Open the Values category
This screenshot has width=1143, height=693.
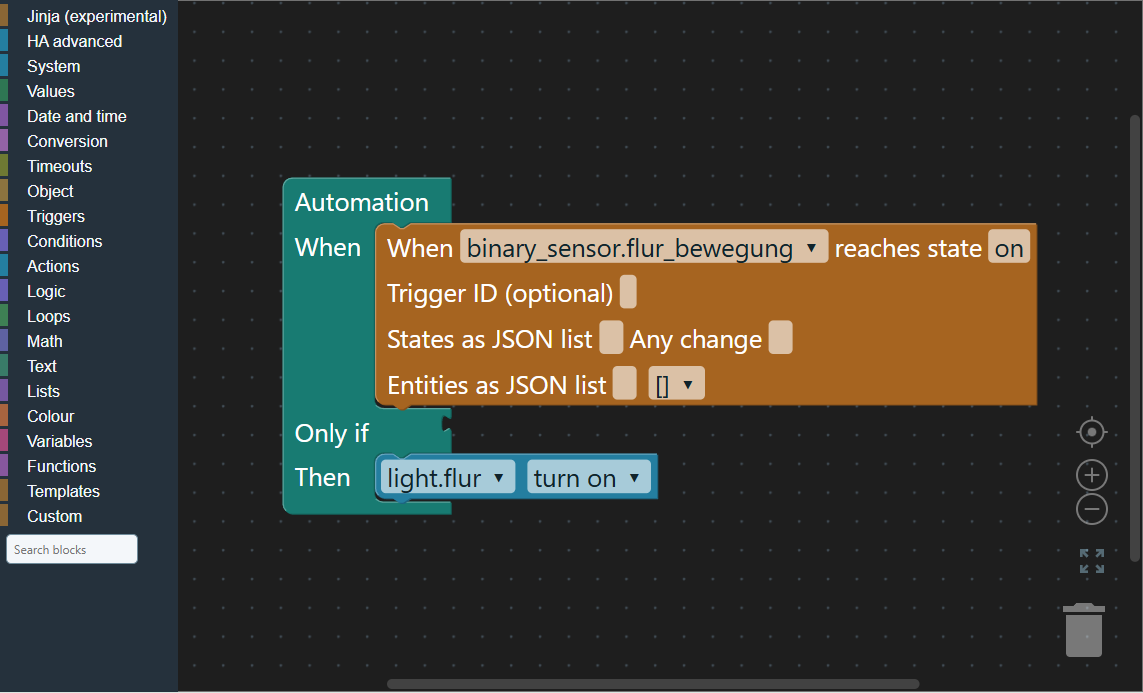coord(89,91)
